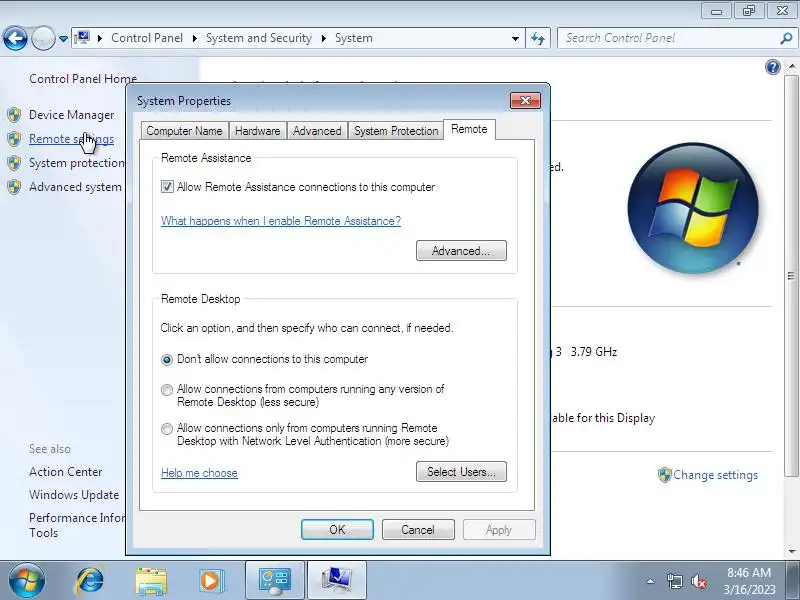Click the greyed Forward navigation arrow
800x600 pixels.
[x=43, y=38]
